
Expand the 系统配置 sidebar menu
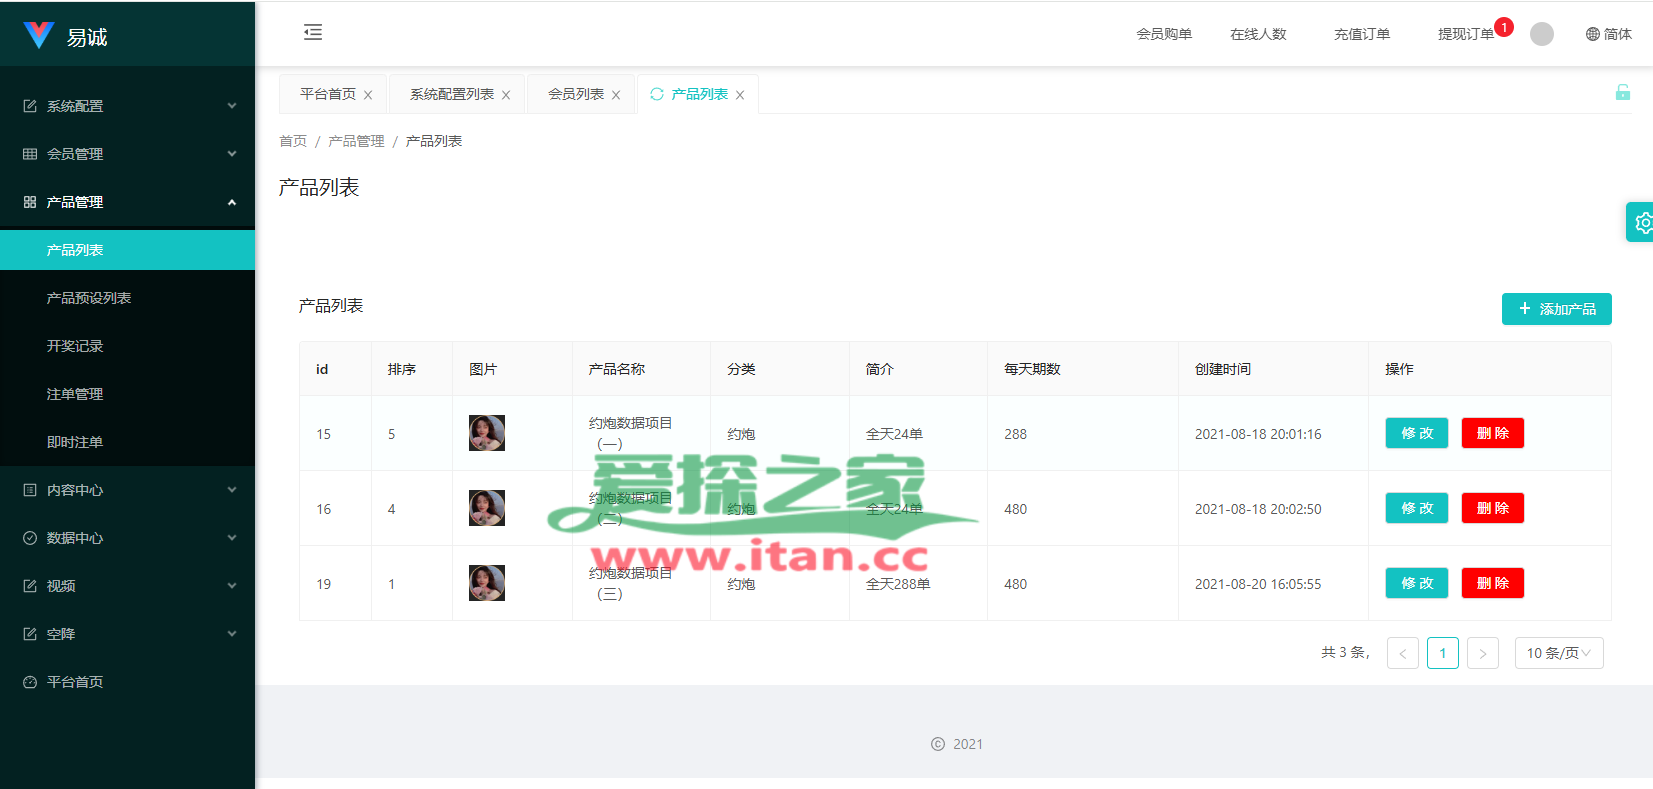(x=127, y=106)
